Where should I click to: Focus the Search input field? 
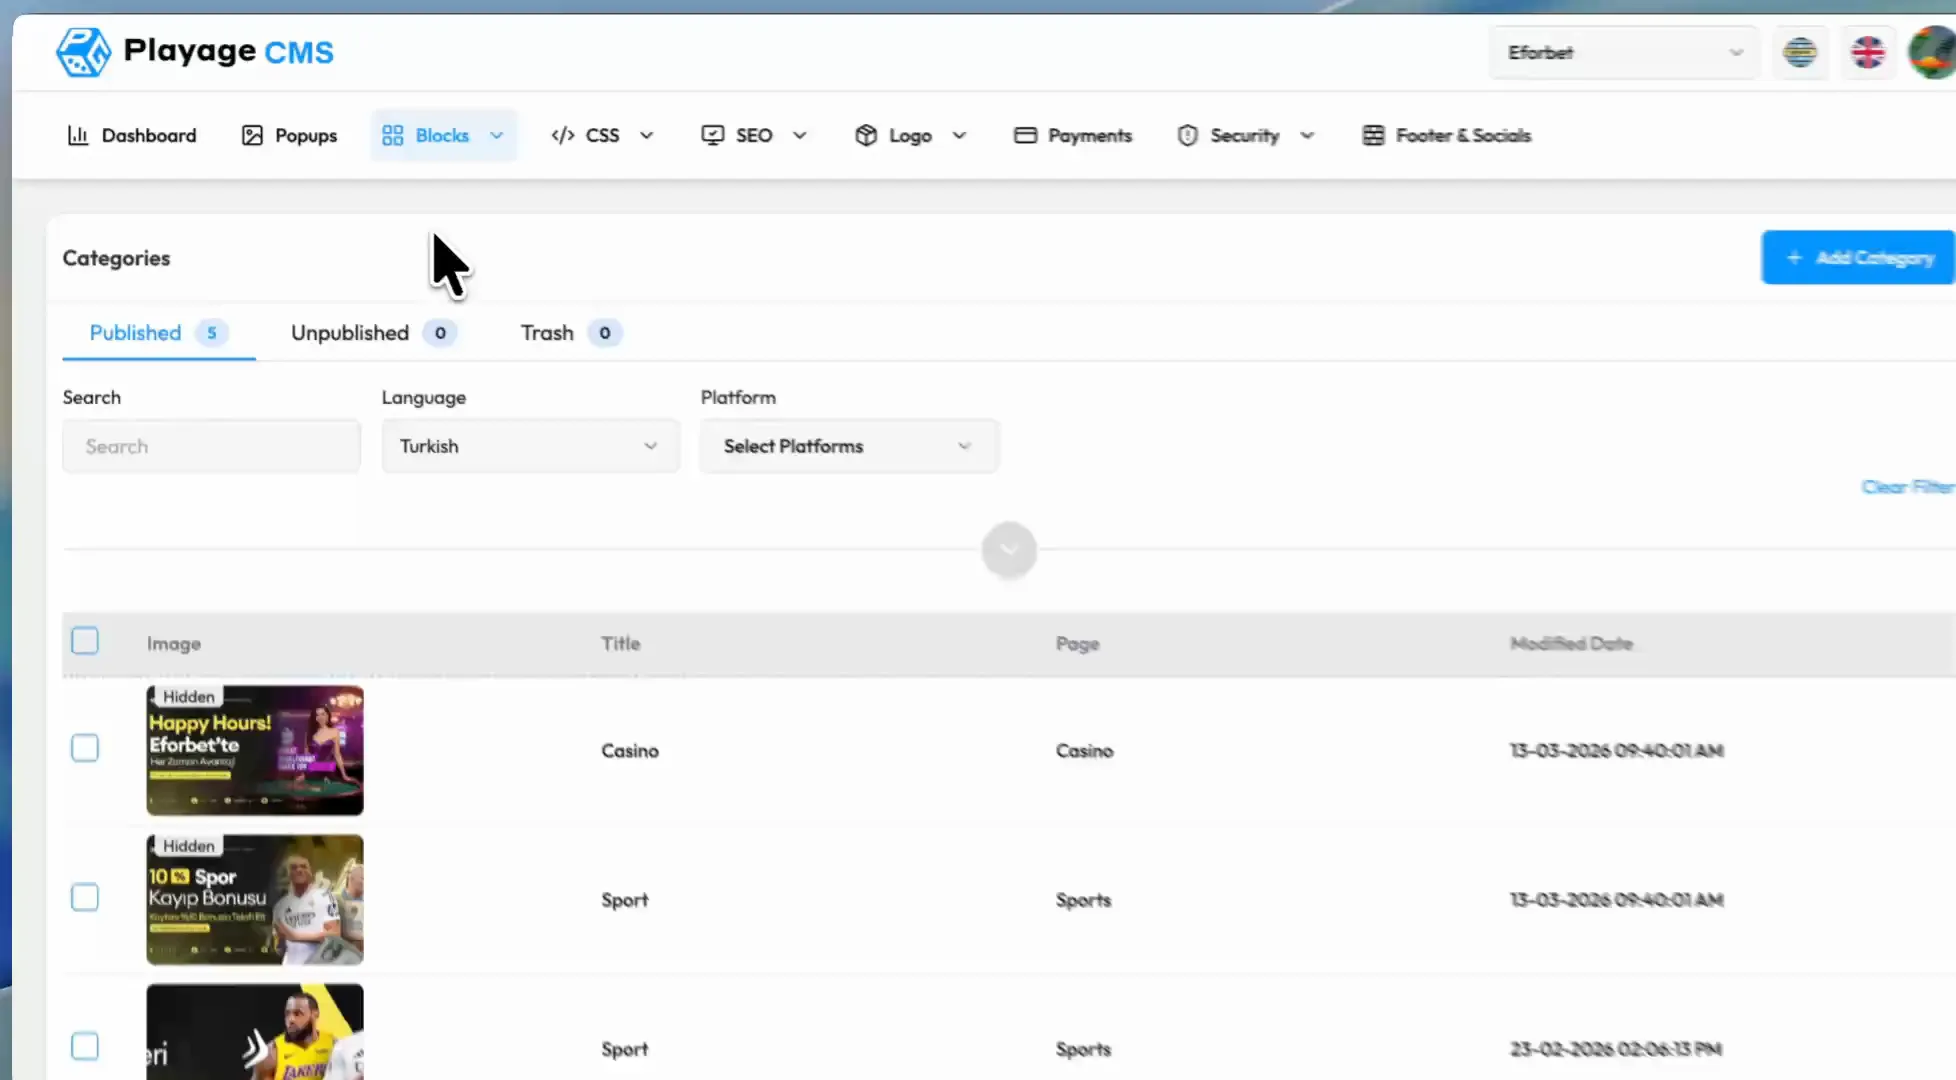(211, 446)
